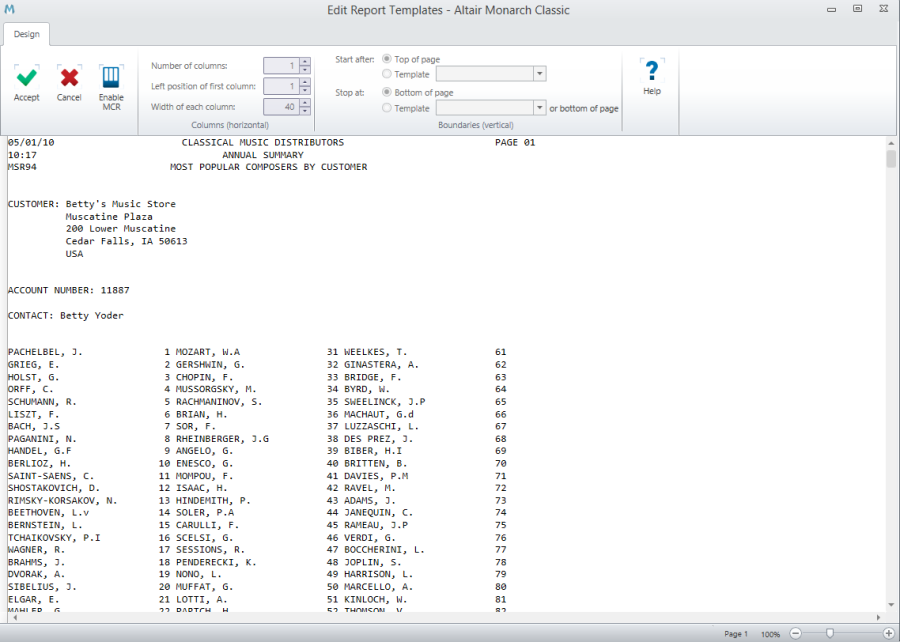Select Stop at Template radio button
Screen dimensions: 900x642
click(x=387, y=107)
